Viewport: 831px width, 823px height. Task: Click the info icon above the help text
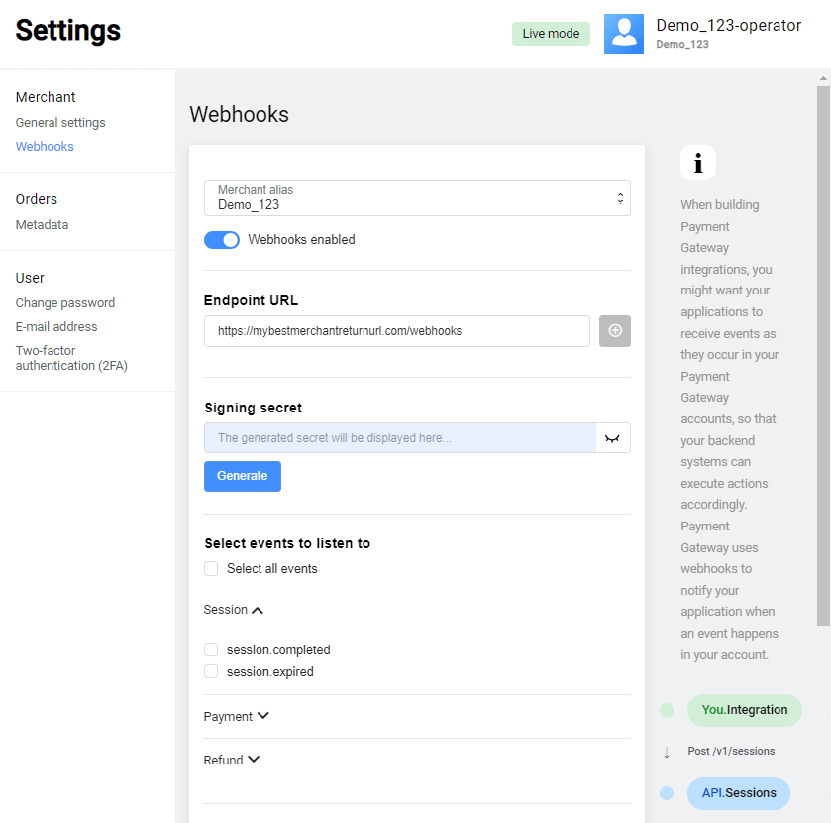[x=698, y=162]
